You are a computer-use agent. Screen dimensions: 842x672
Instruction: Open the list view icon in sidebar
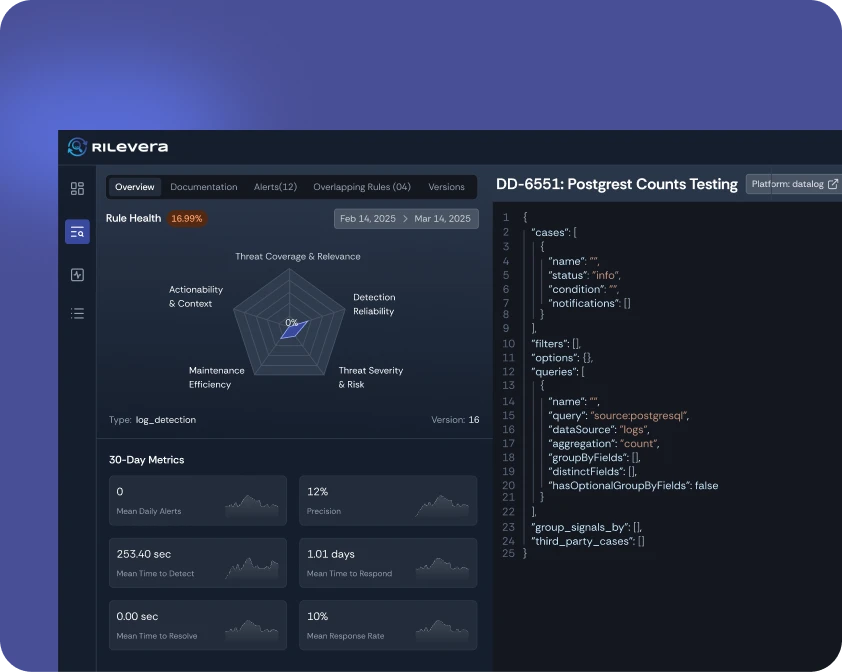pos(77,313)
